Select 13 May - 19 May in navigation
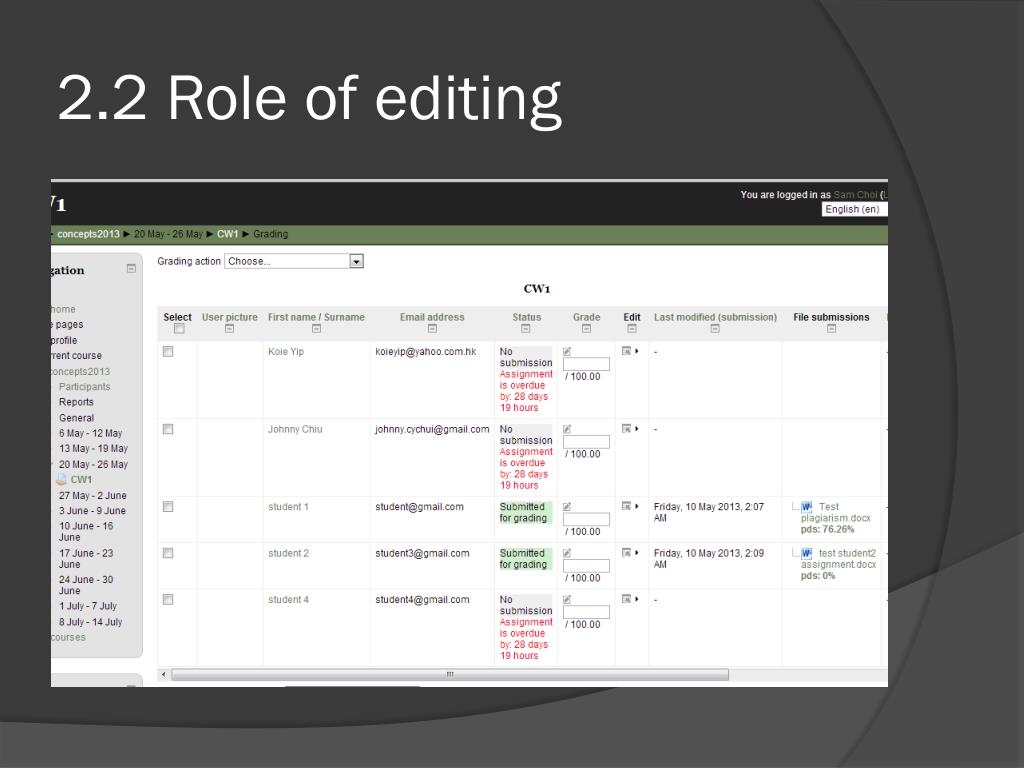 pos(93,449)
